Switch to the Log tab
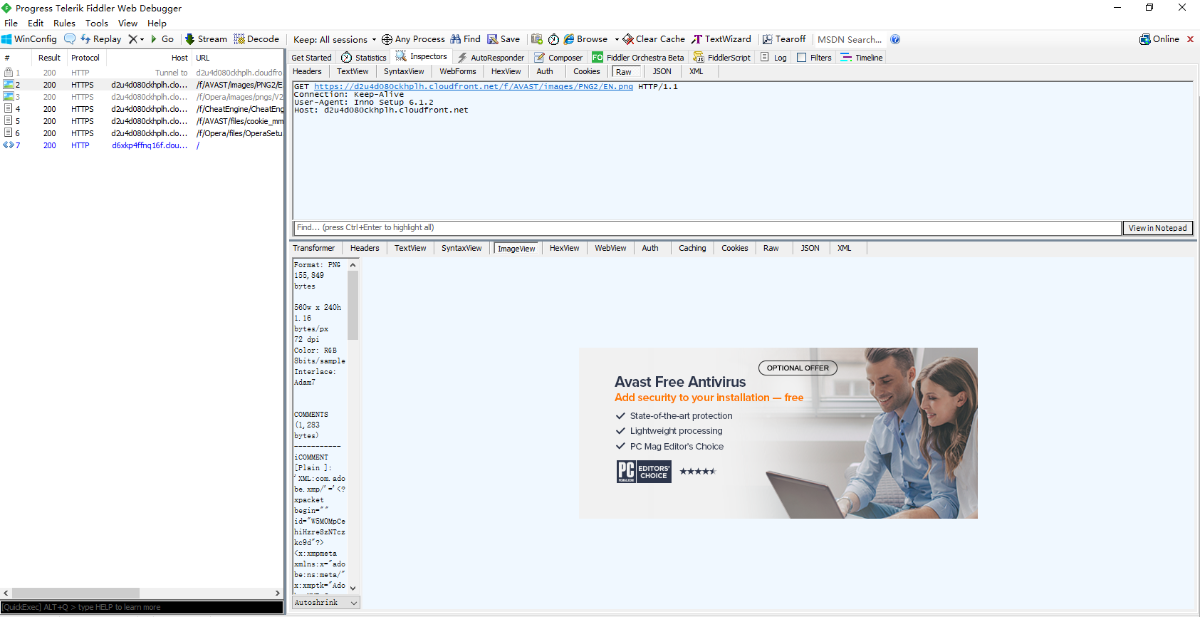 [774, 58]
